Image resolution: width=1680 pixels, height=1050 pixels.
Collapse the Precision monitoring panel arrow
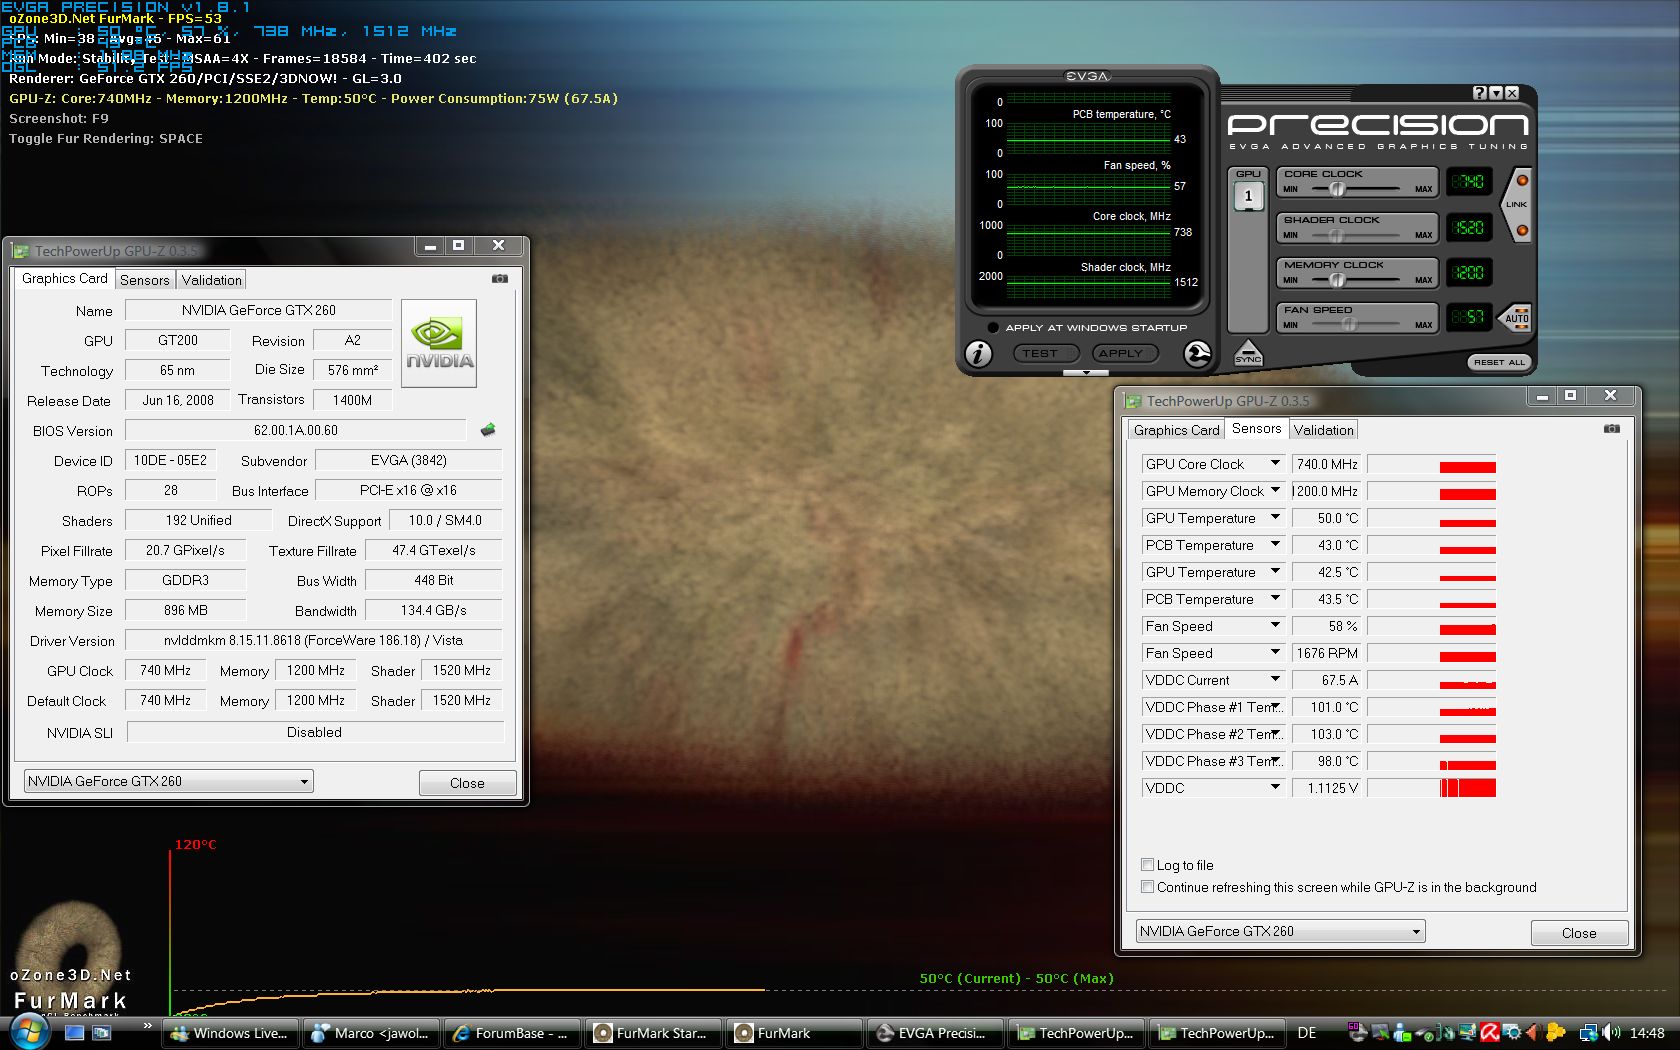coord(1086,373)
